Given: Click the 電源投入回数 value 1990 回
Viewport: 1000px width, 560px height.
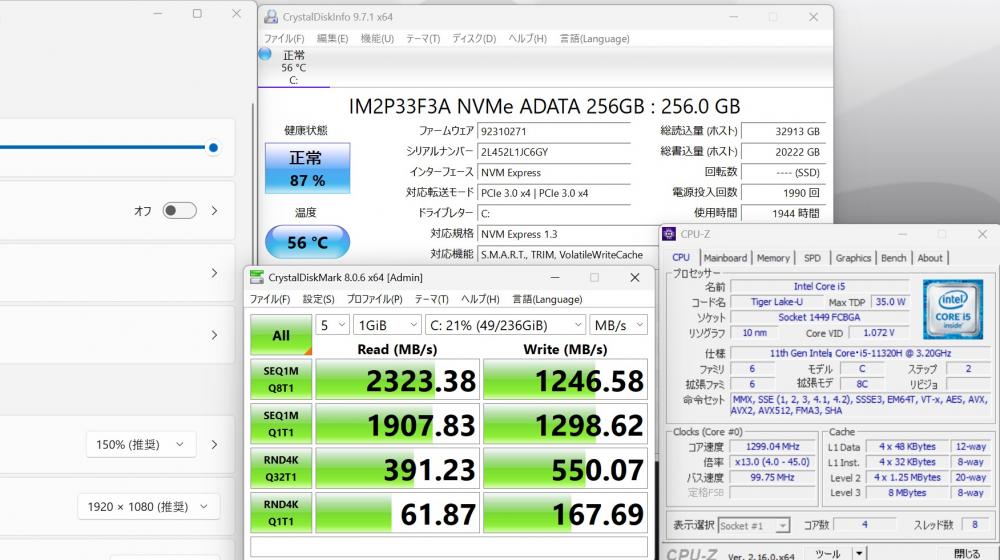Looking at the screenshot, I should coord(783,193).
